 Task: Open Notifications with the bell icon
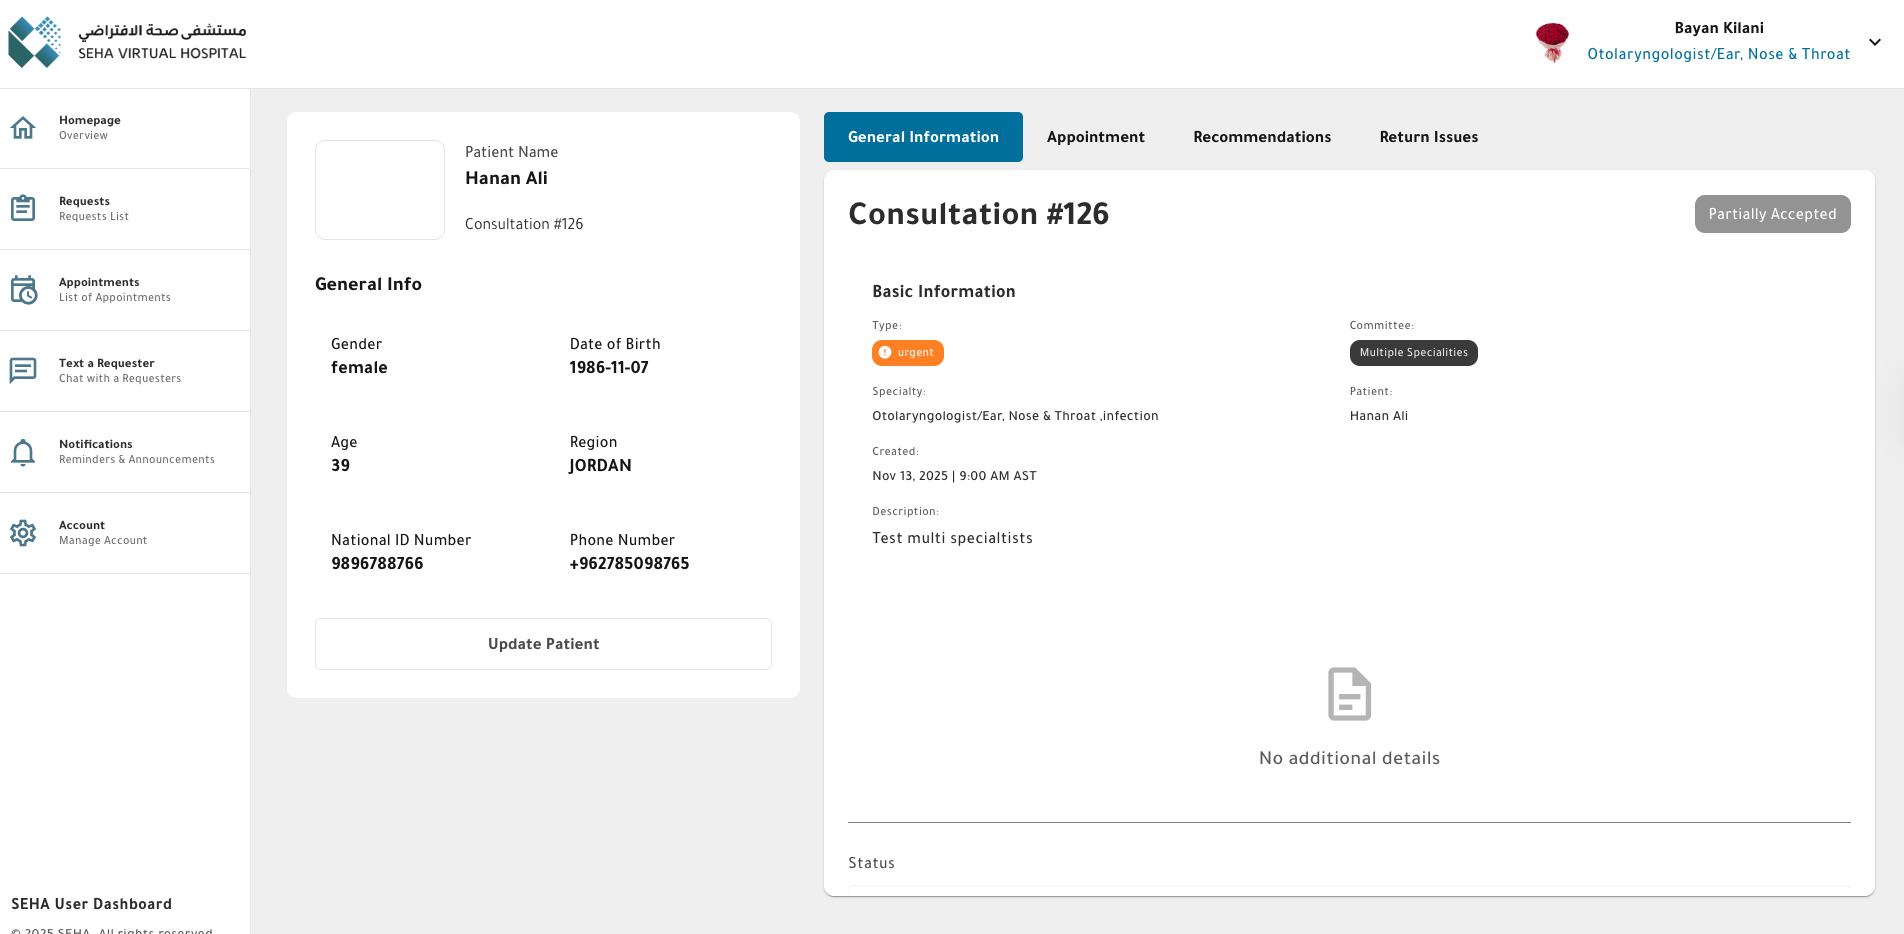[23, 452]
